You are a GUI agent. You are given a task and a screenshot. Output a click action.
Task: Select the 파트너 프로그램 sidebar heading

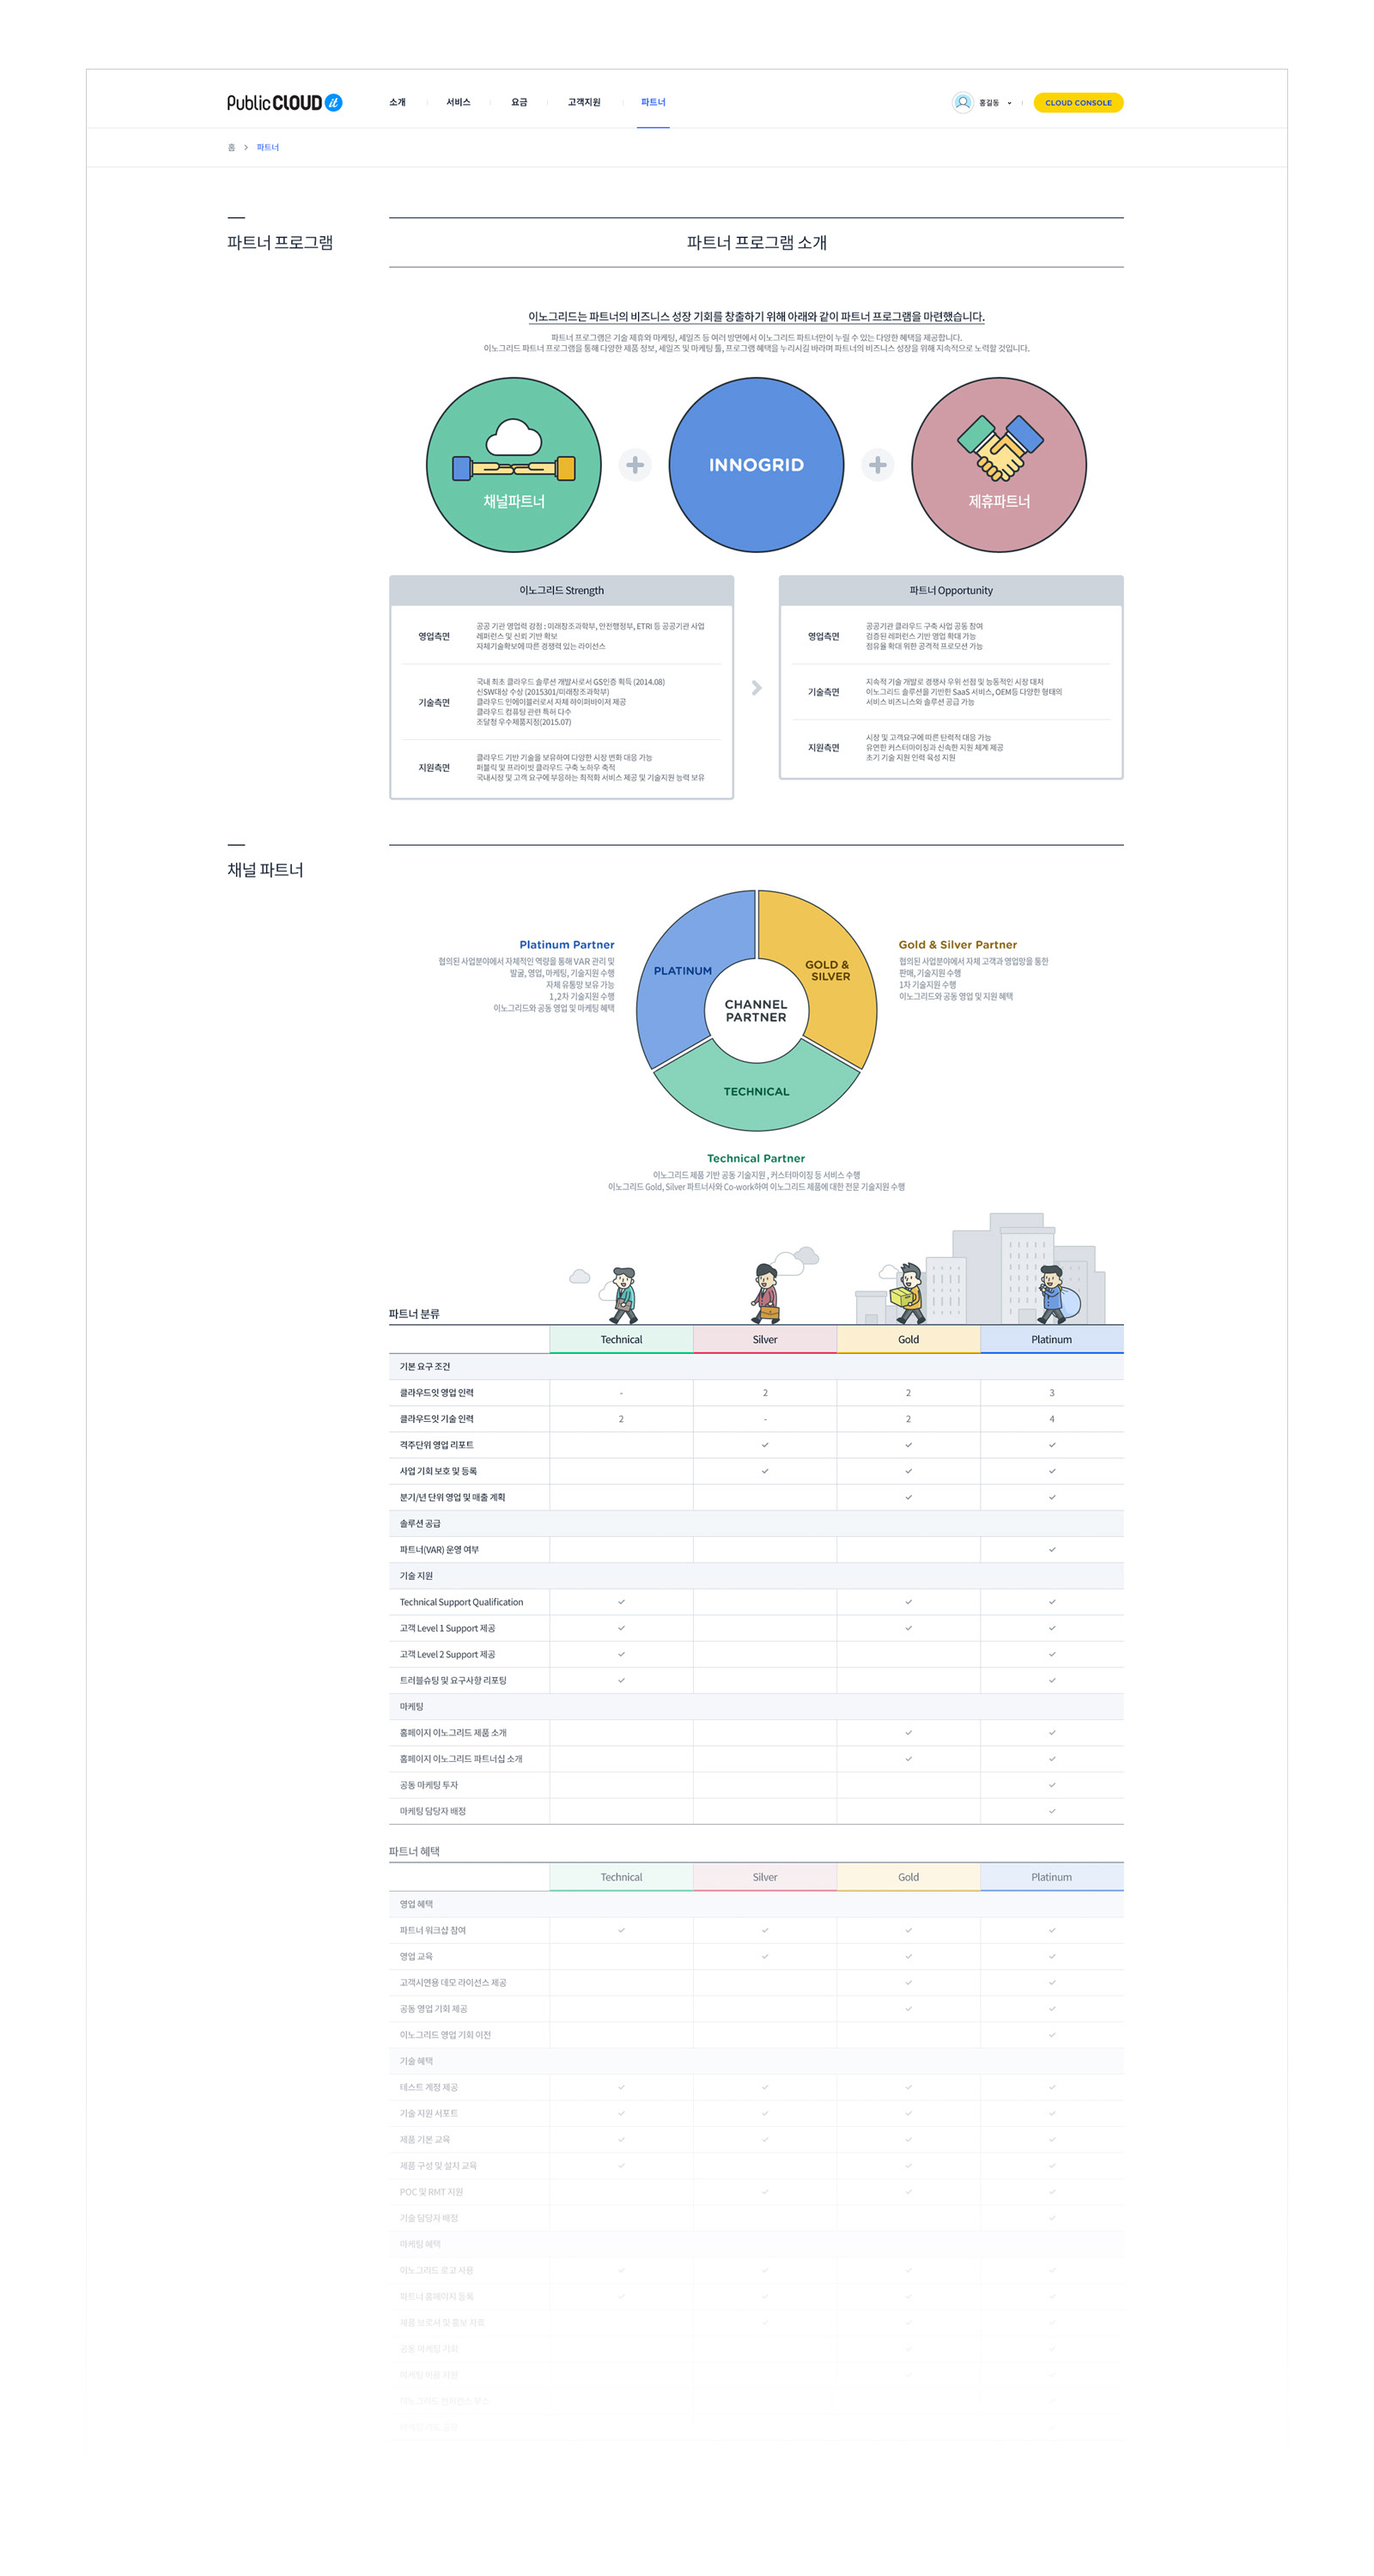coord(279,242)
